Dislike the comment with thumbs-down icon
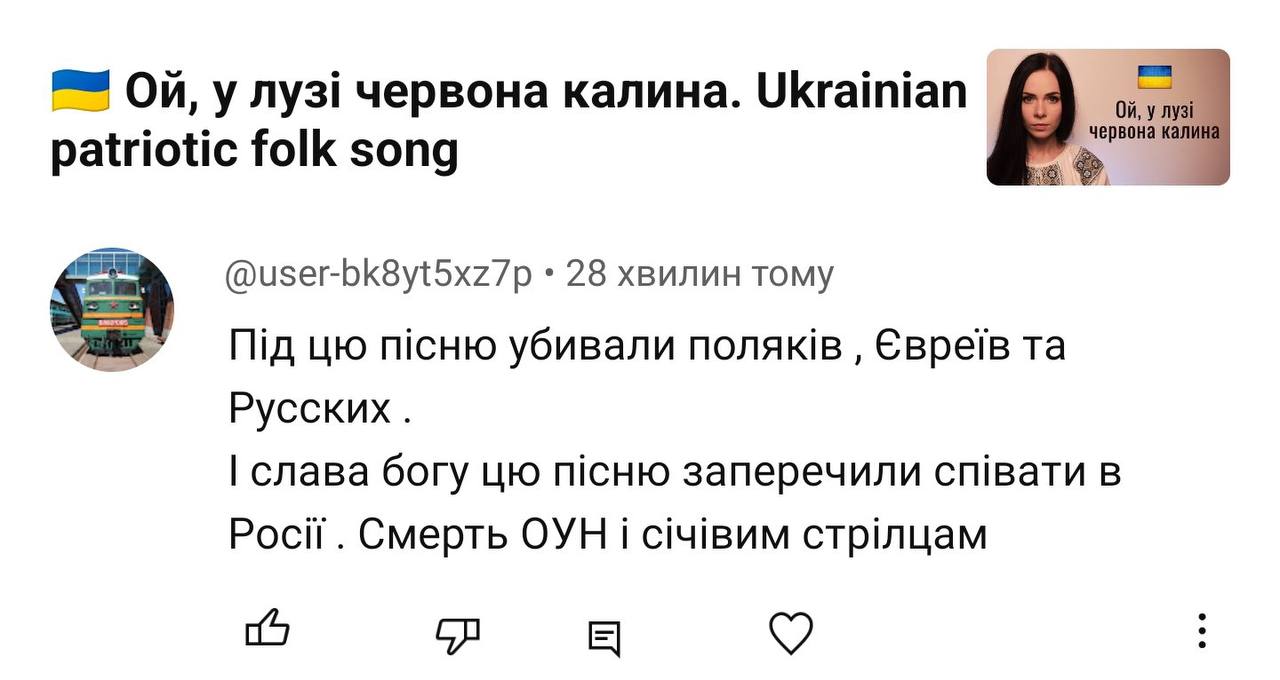This screenshot has width=1280, height=680. (x=458, y=632)
